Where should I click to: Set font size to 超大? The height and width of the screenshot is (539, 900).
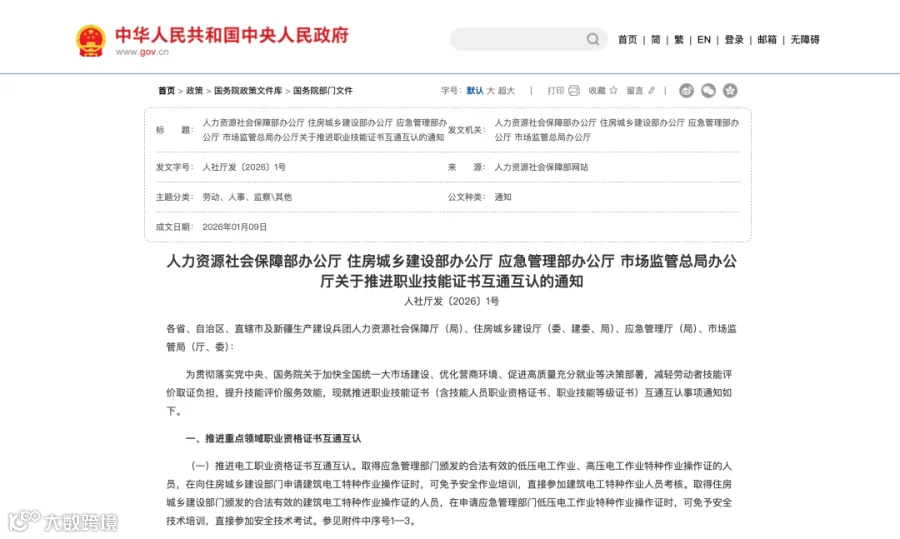[x=506, y=91]
